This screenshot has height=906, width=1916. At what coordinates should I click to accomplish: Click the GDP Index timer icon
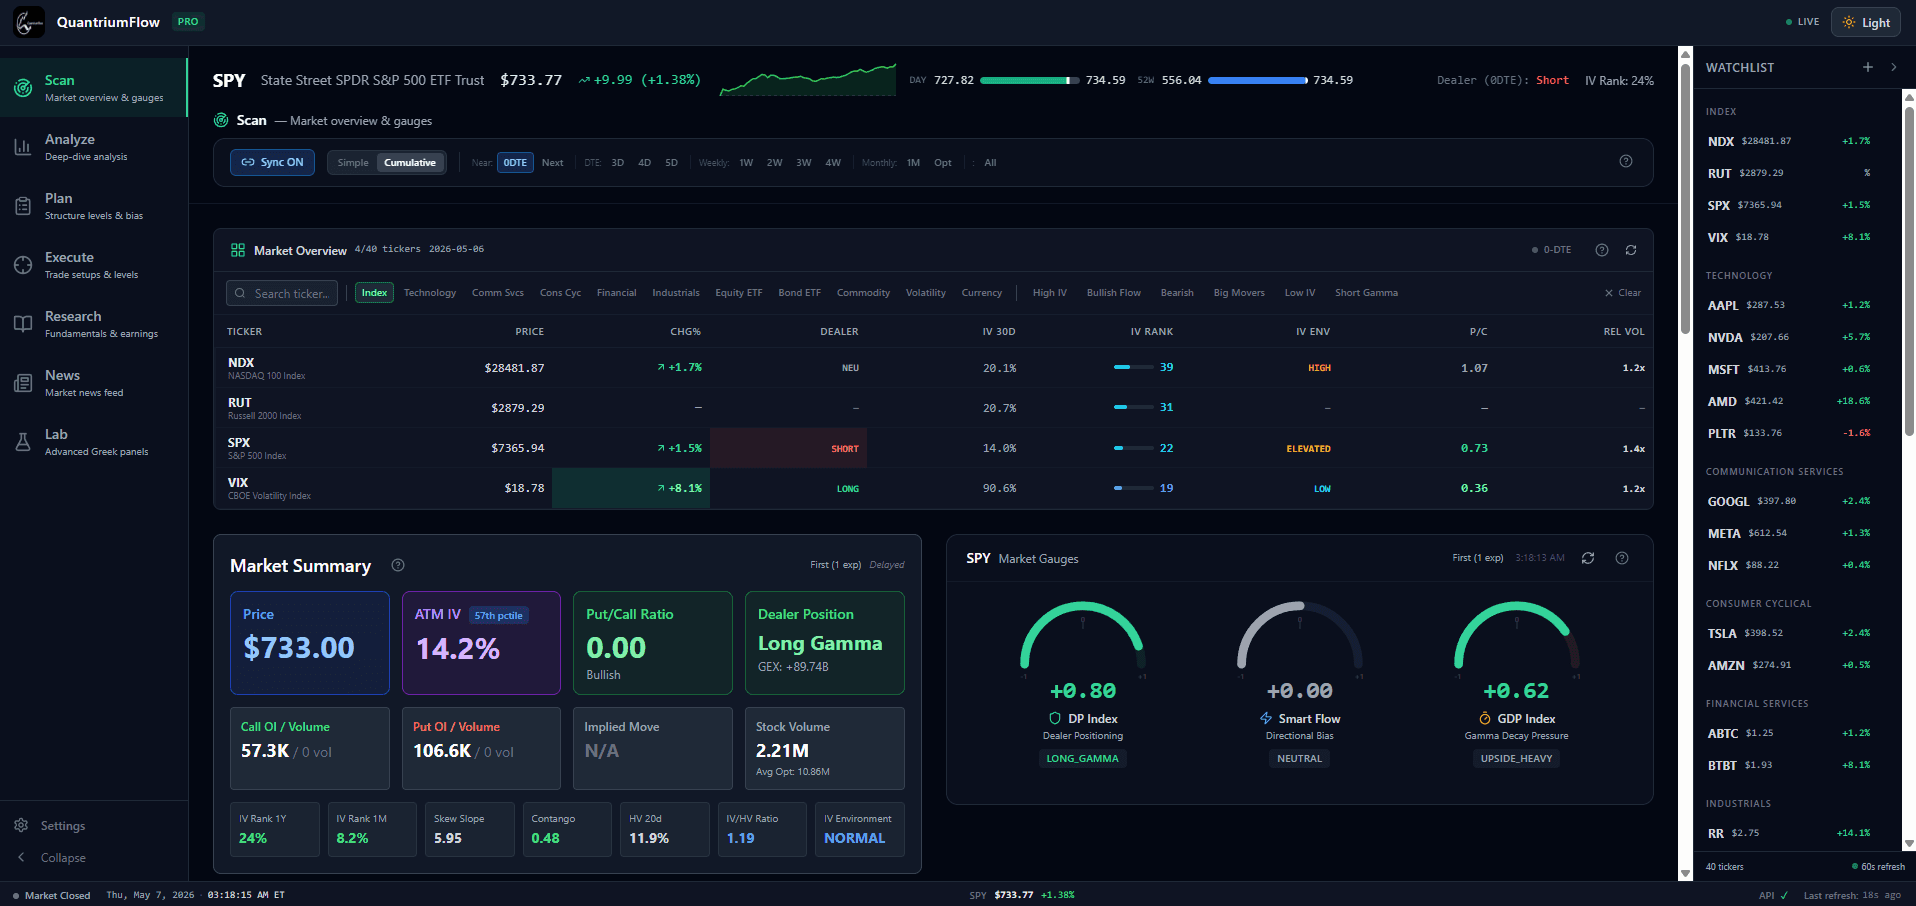1485,718
